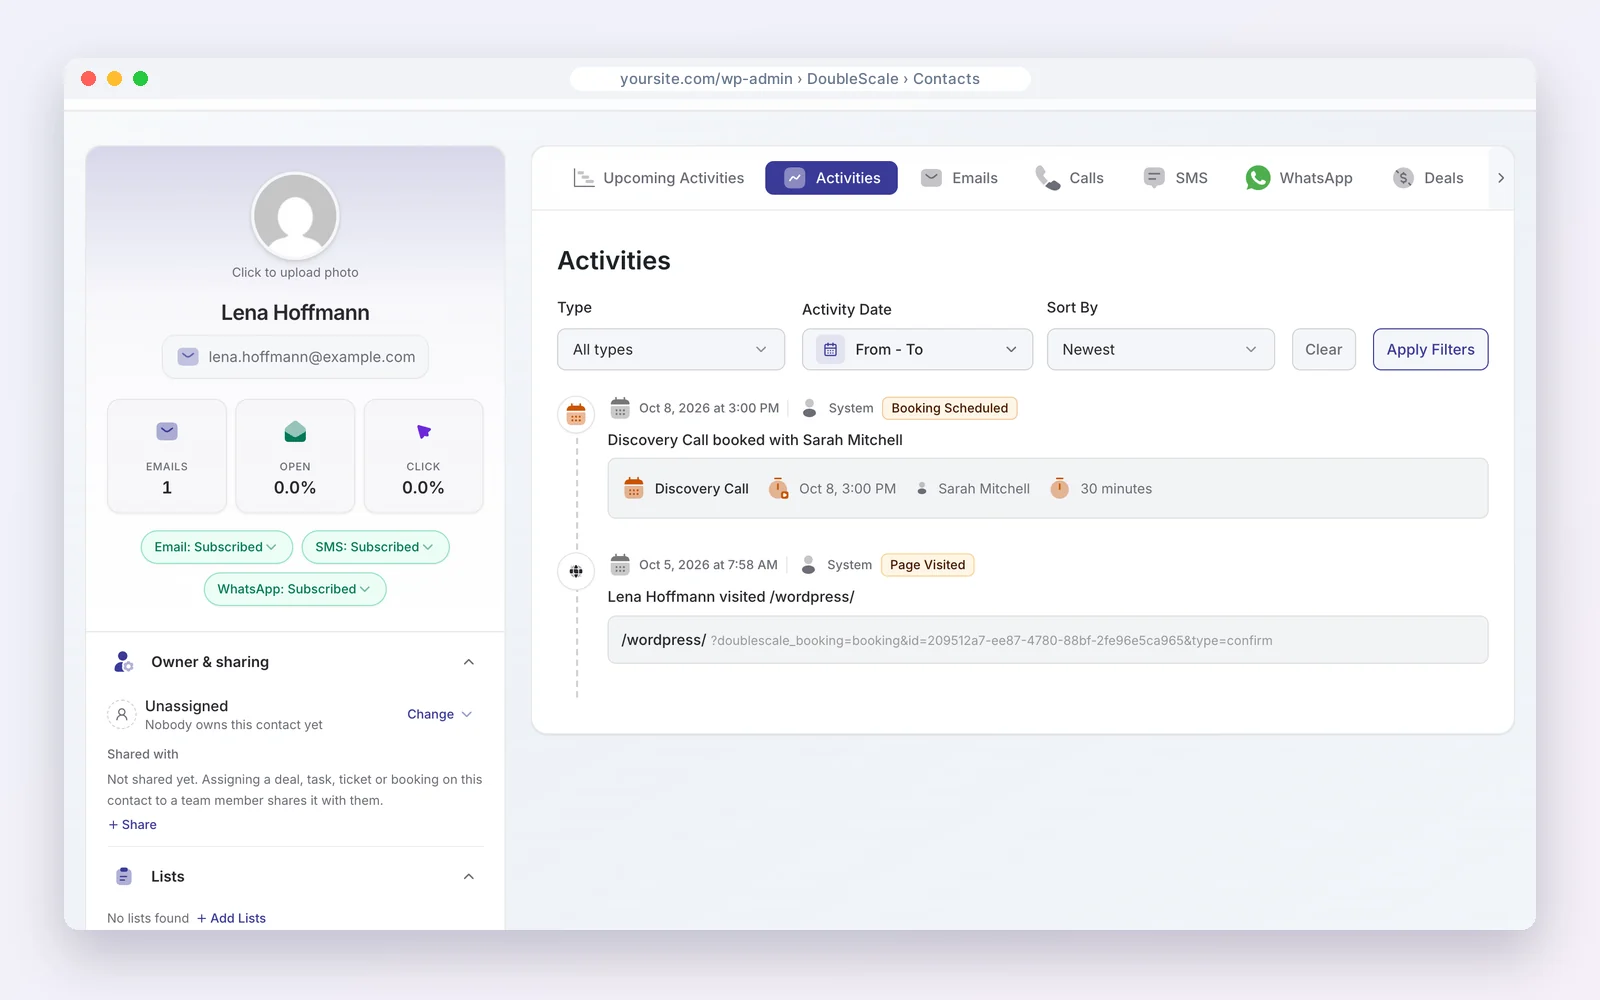The height and width of the screenshot is (1000, 1600).
Task: Click the Booking Scheduled timeline calendar icon
Action: (576, 414)
